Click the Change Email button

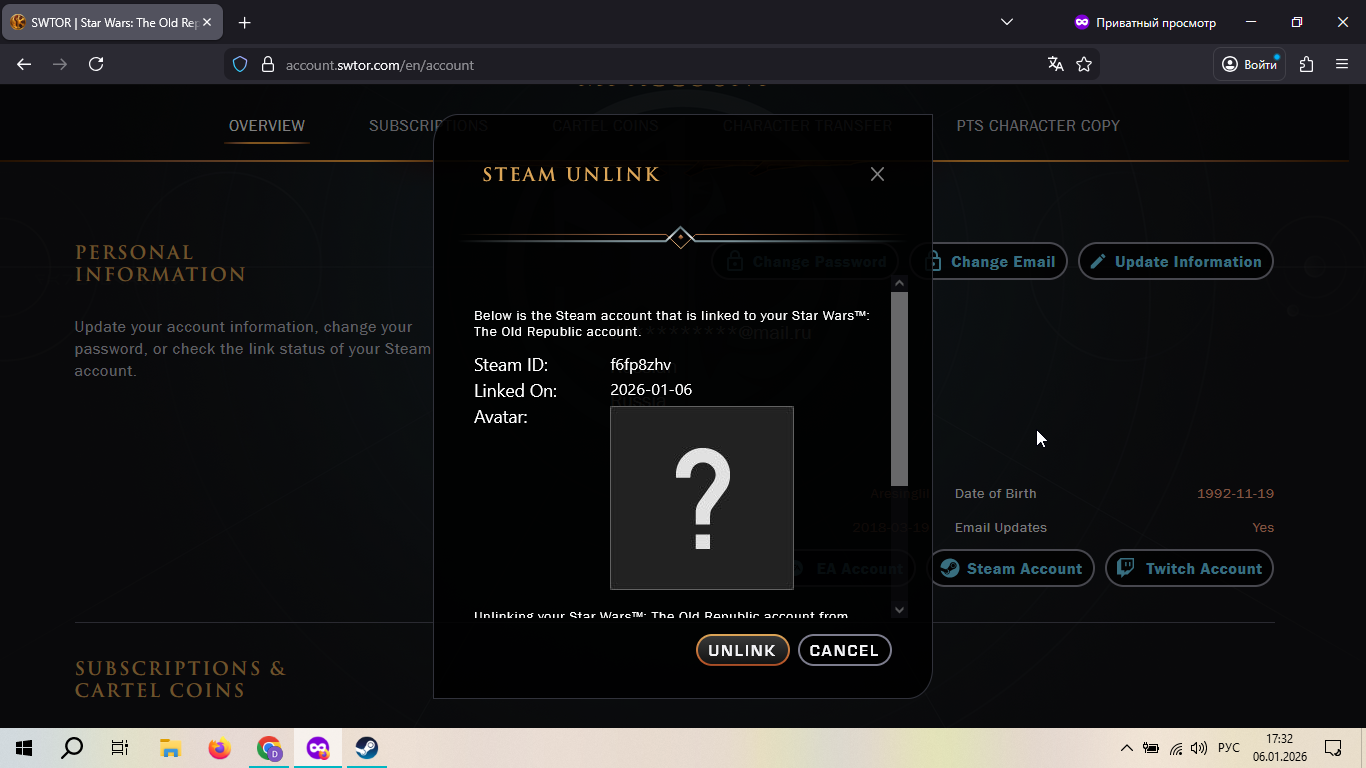[x=988, y=261]
